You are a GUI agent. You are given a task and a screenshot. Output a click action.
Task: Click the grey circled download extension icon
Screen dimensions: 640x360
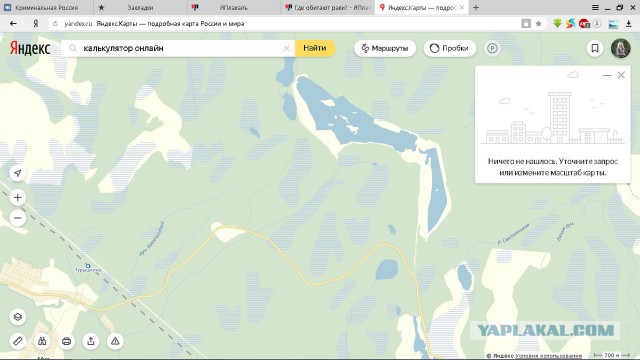point(597,24)
